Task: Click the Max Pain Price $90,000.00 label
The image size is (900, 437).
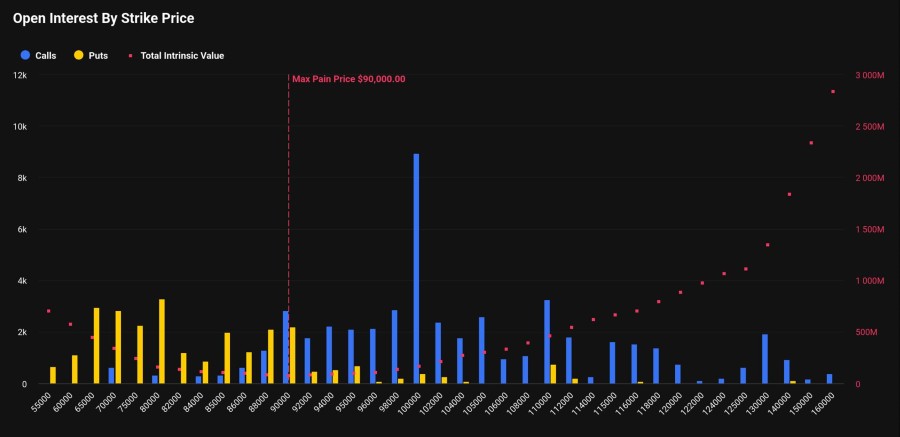Action: (x=348, y=79)
